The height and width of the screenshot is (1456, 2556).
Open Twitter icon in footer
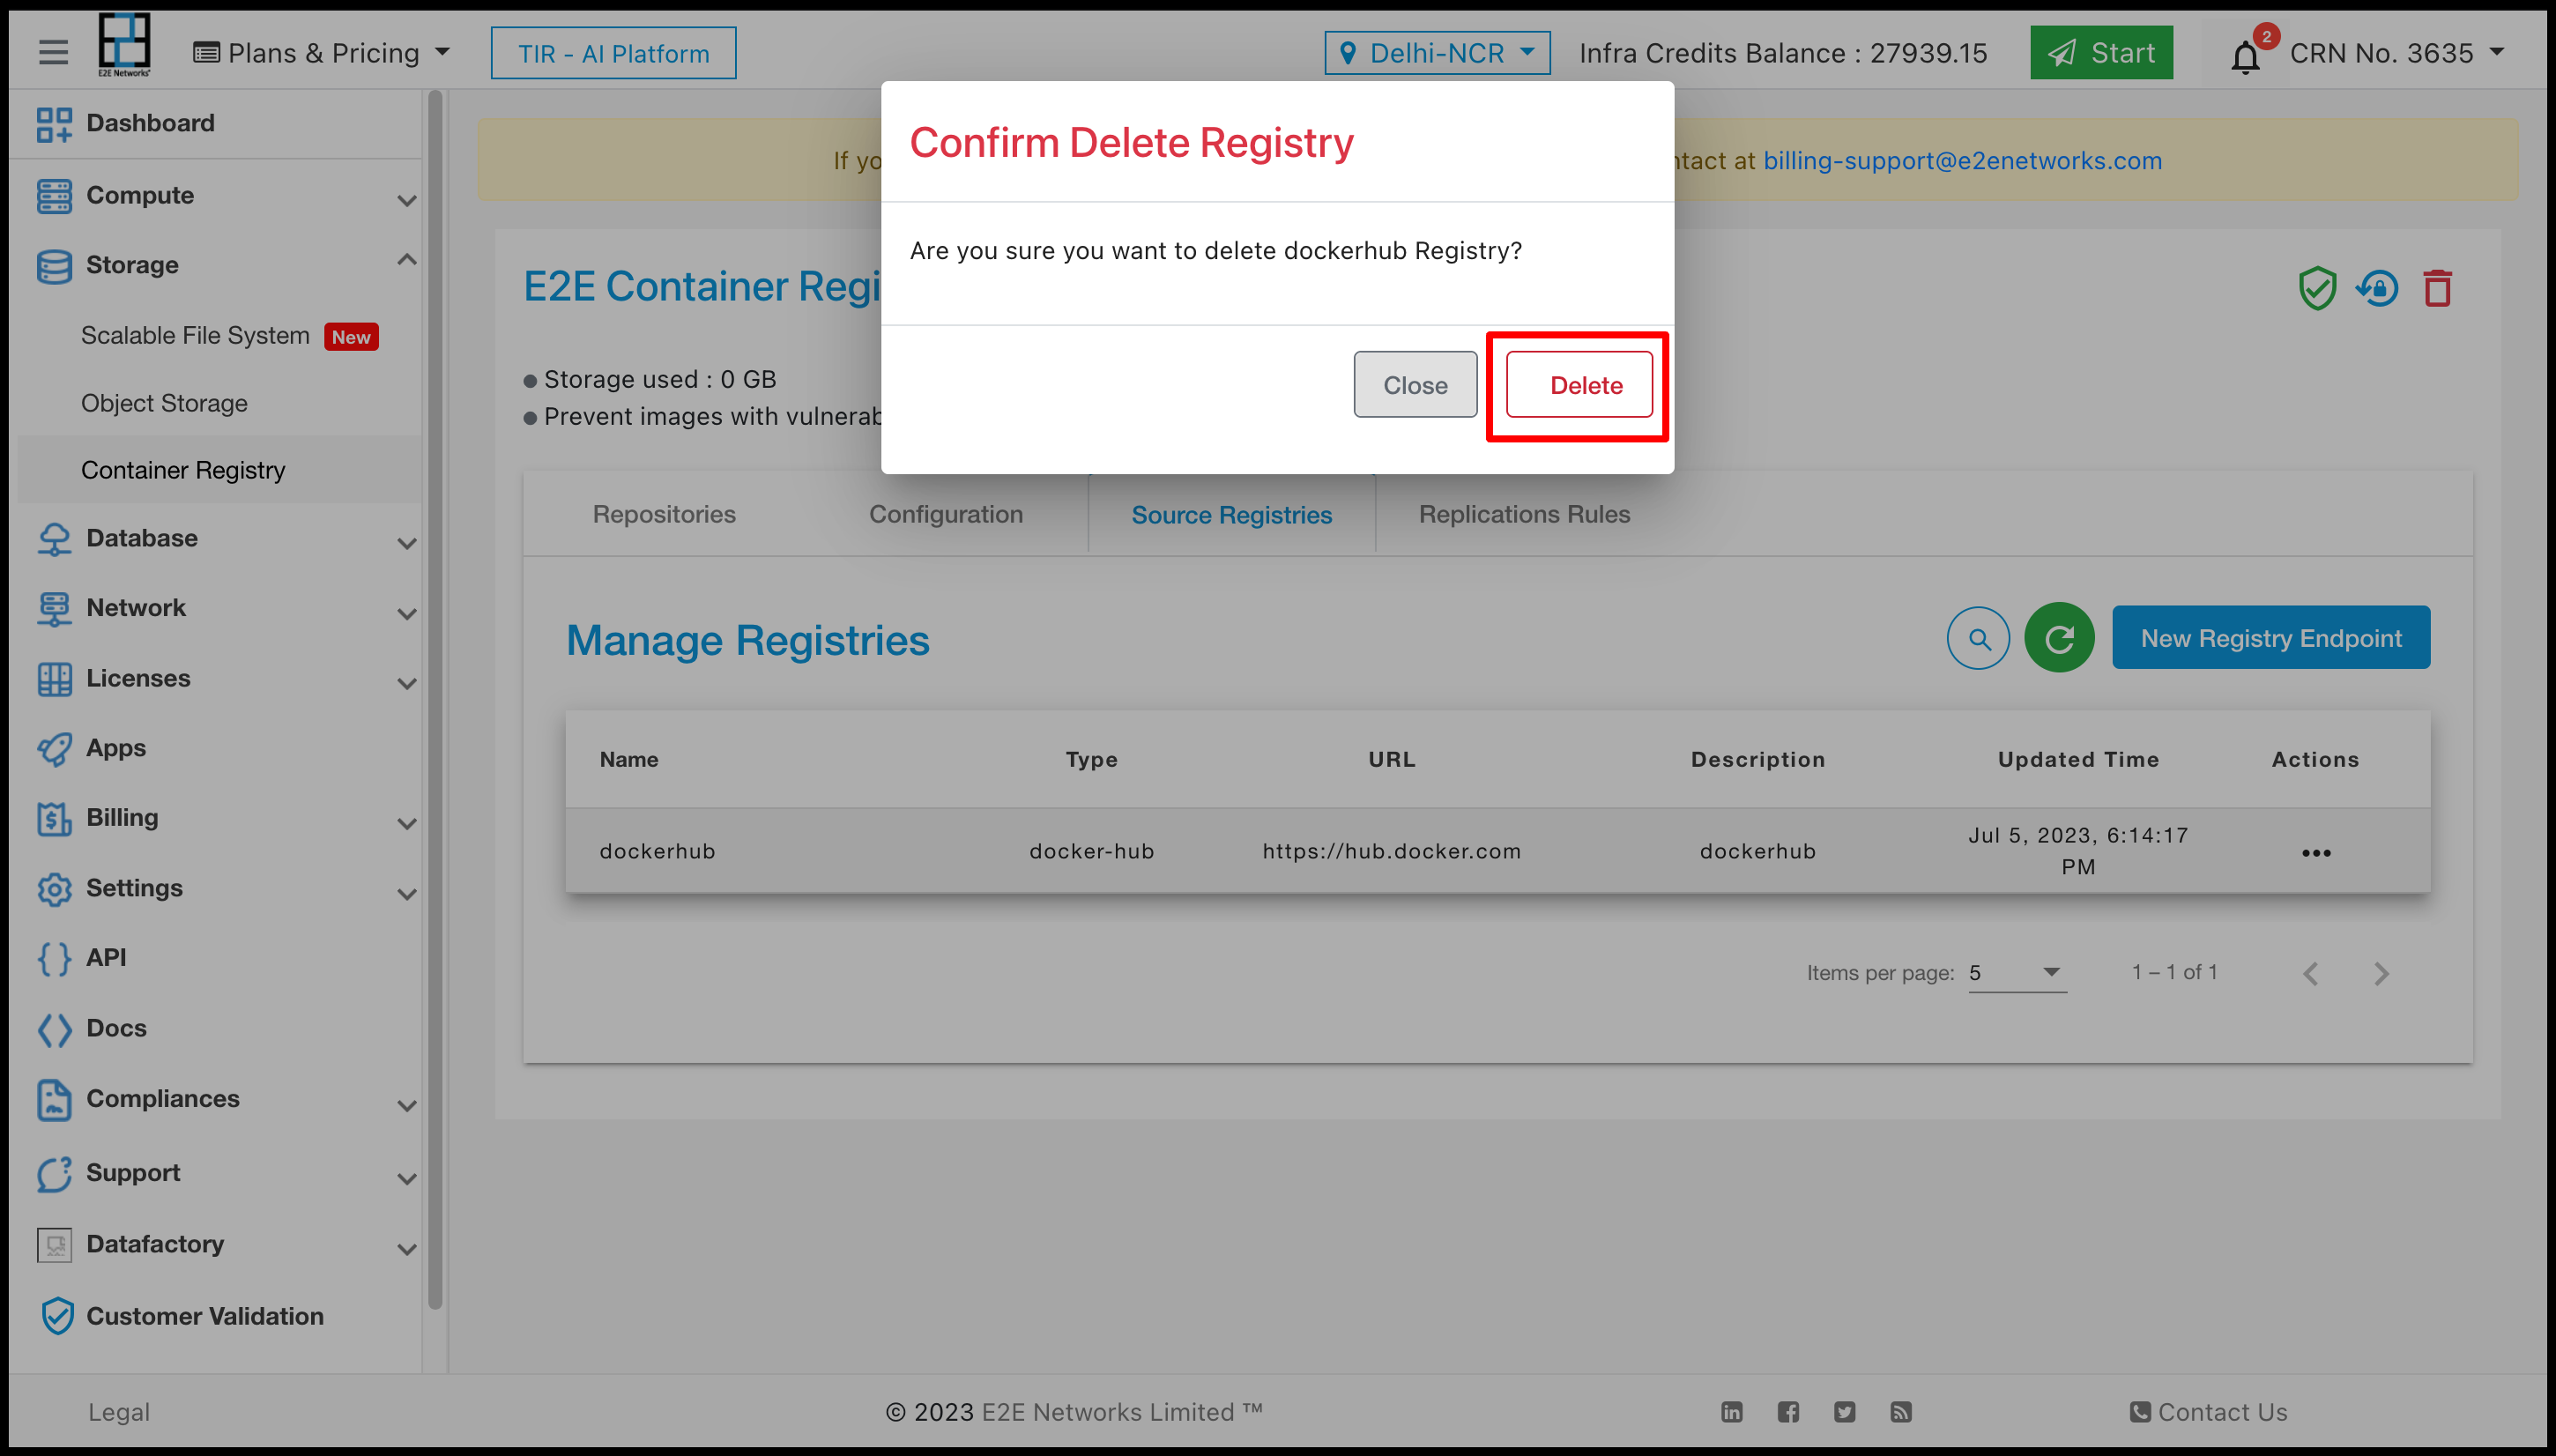tap(1845, 1412)
